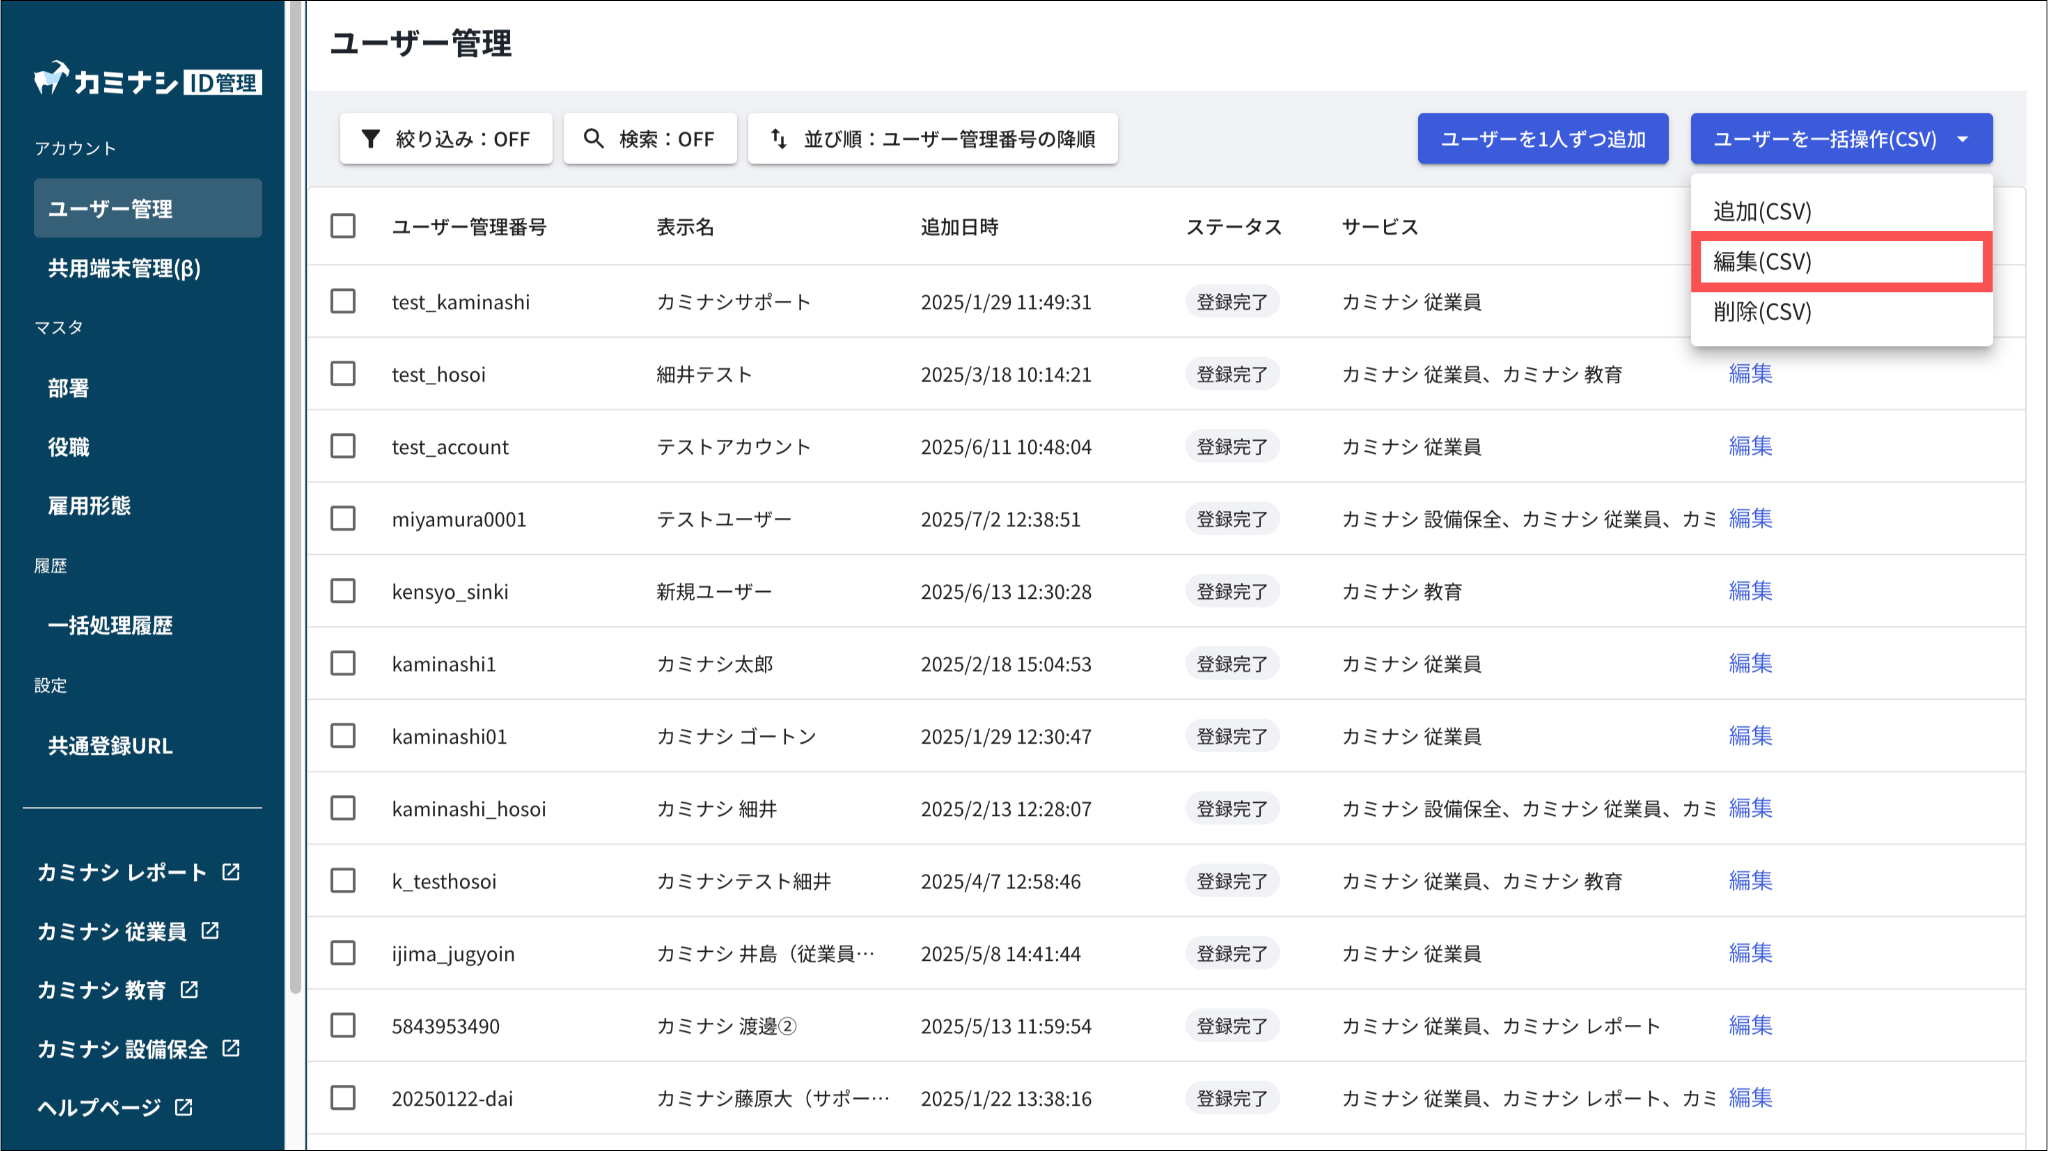Screen dimensions: 2048x1151
Task: Click the ユーザー管理番号 column header
Action: pos(469,227)
